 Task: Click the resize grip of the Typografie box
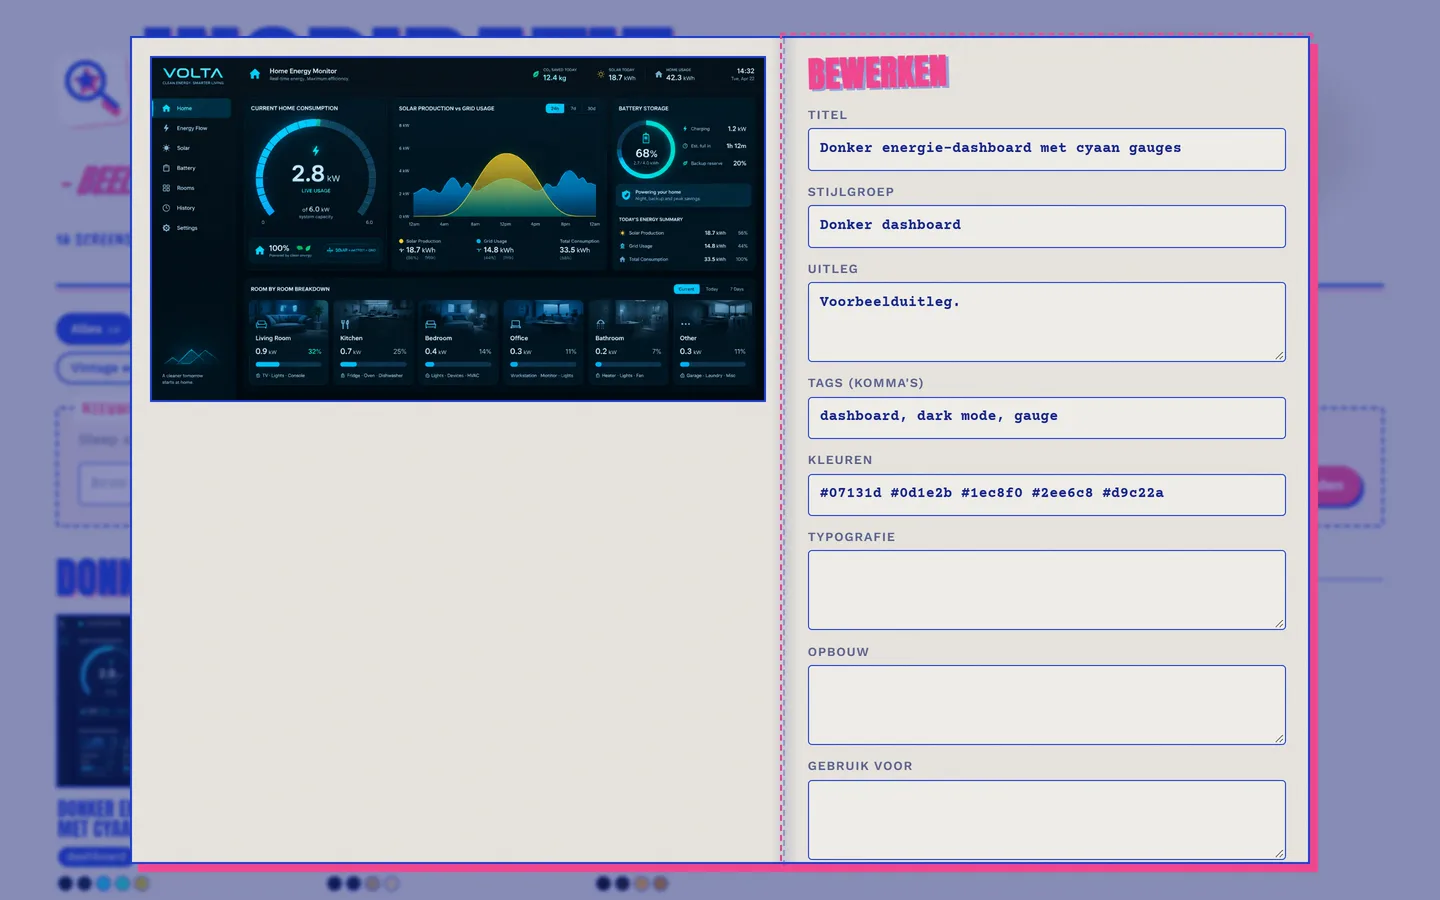coord(1279,623)
